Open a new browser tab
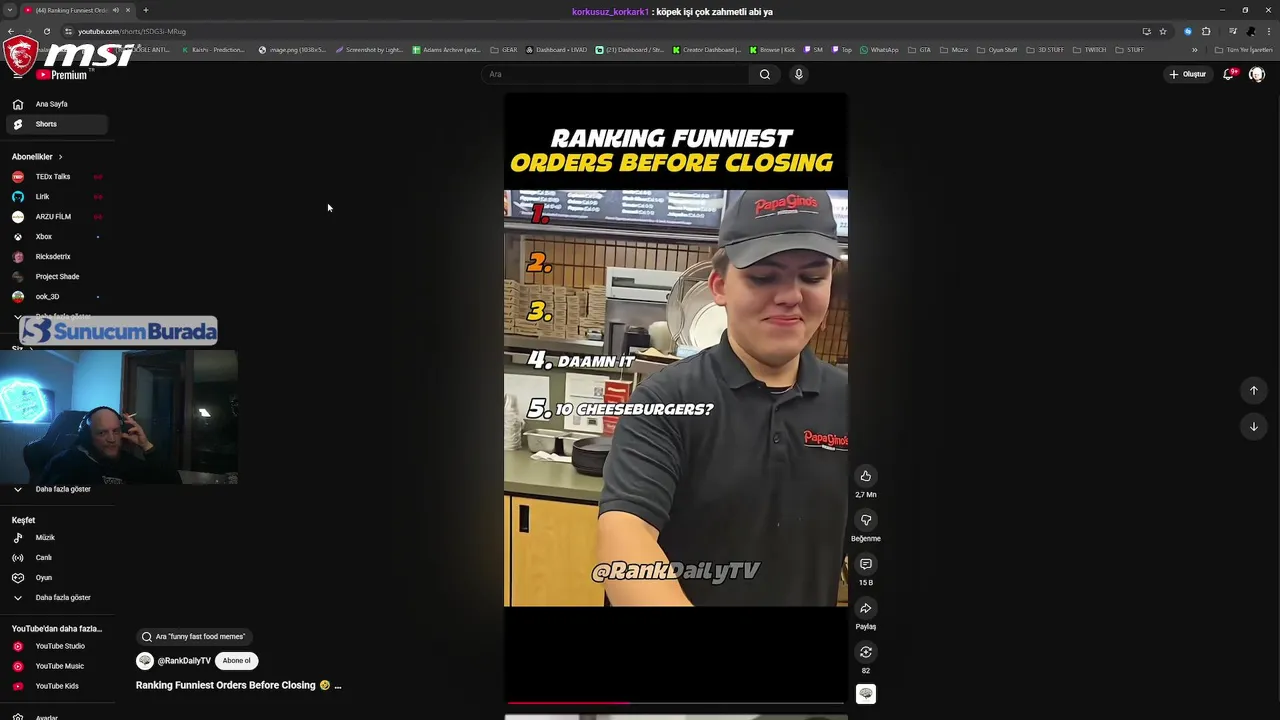The image size is (1280, 720). (145, 10)
